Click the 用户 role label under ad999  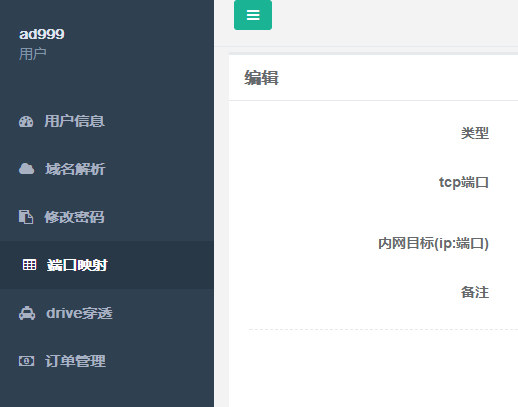click(33, 54)
